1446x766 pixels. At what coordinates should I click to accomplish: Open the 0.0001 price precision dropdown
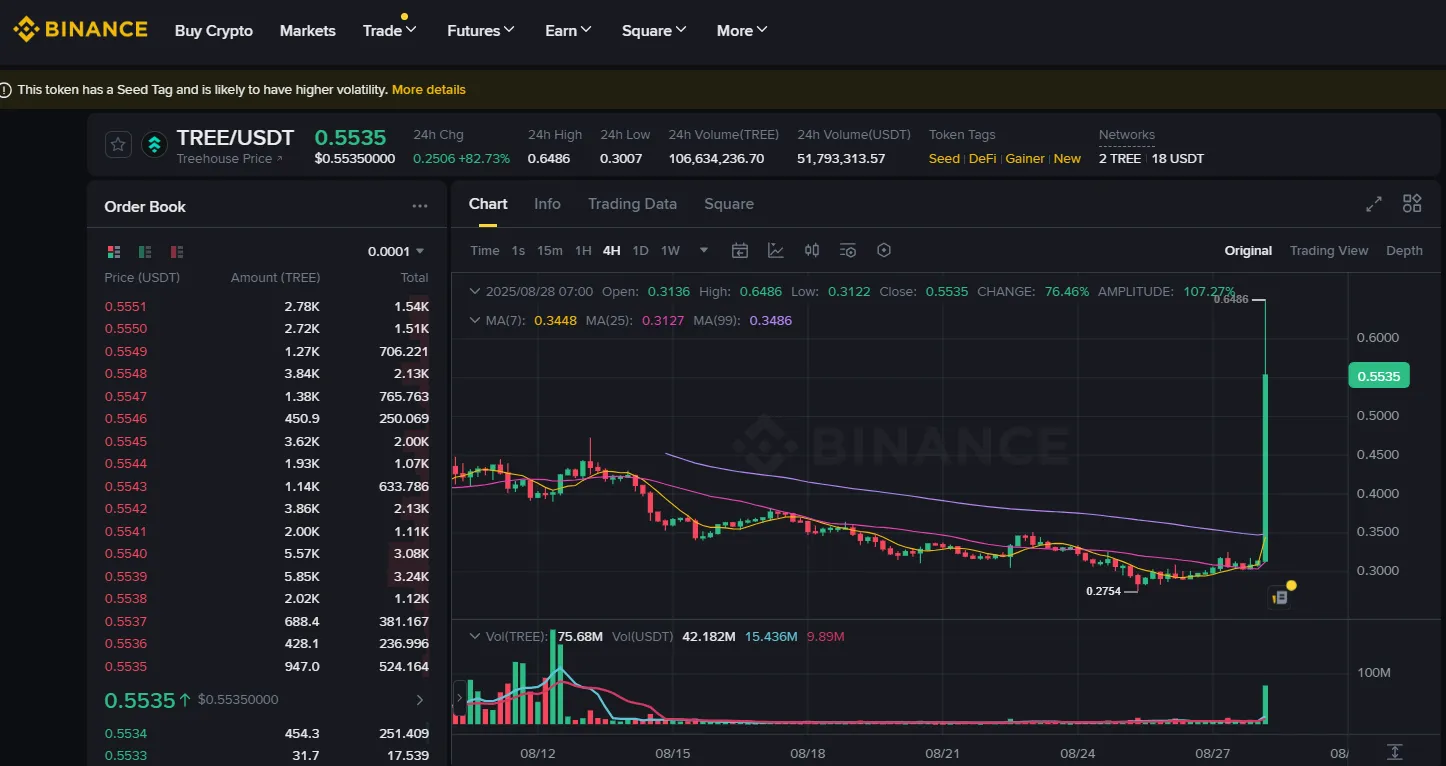pyautogui.click(x=396, y=252)
